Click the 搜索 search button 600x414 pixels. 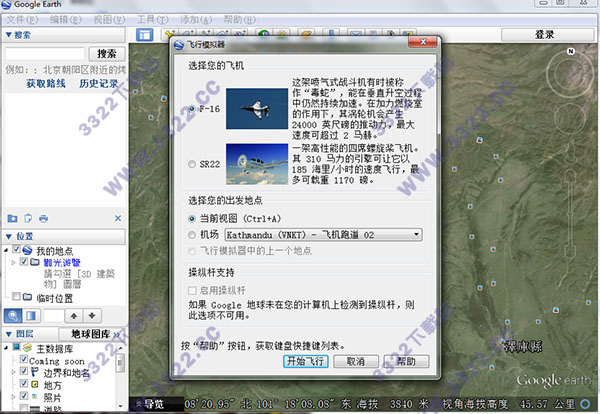click(107, 54)
